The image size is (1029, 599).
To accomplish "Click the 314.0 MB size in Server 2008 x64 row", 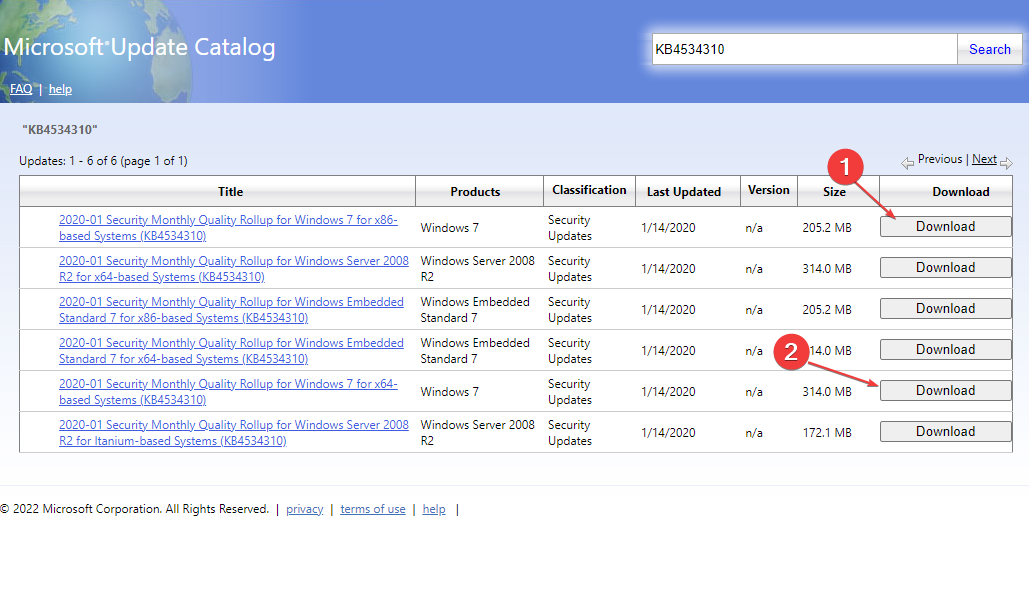I will (827, 268).
